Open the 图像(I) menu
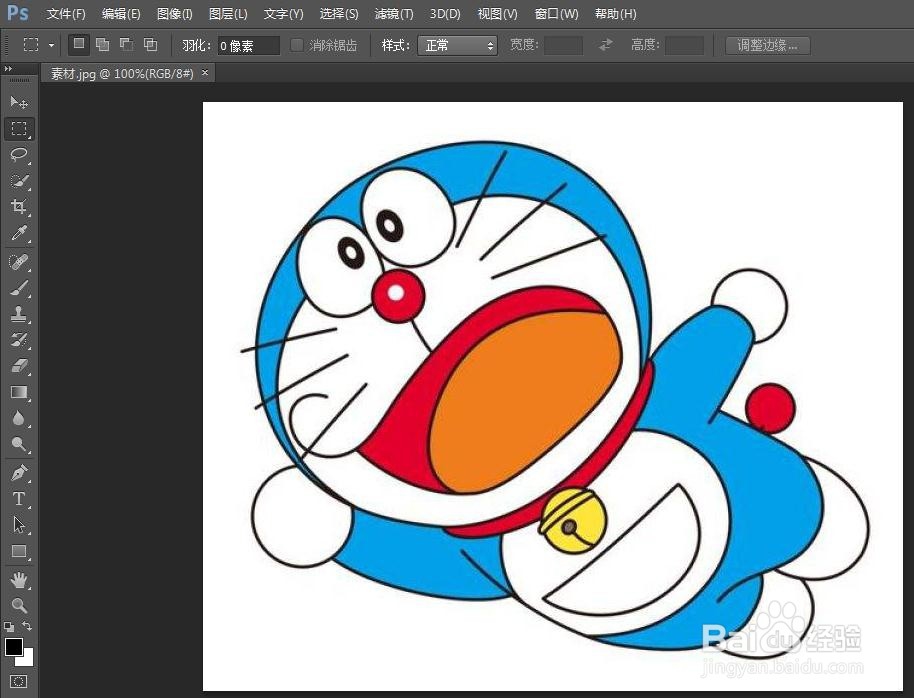Viewport: 914px width, 698px height. click(174, 13)
